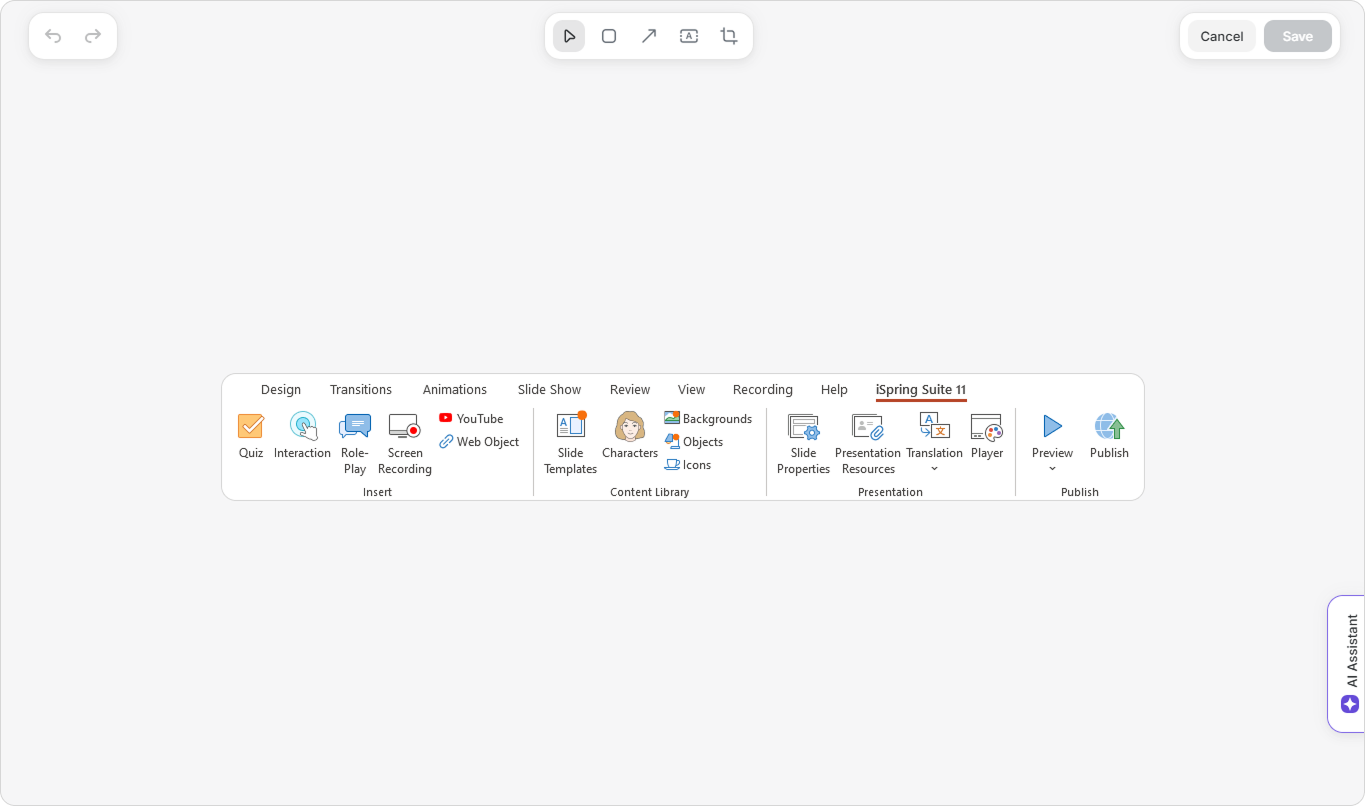
Task: Start a Screen Recording
Action: pyautogui.click(x=405, y=444)
